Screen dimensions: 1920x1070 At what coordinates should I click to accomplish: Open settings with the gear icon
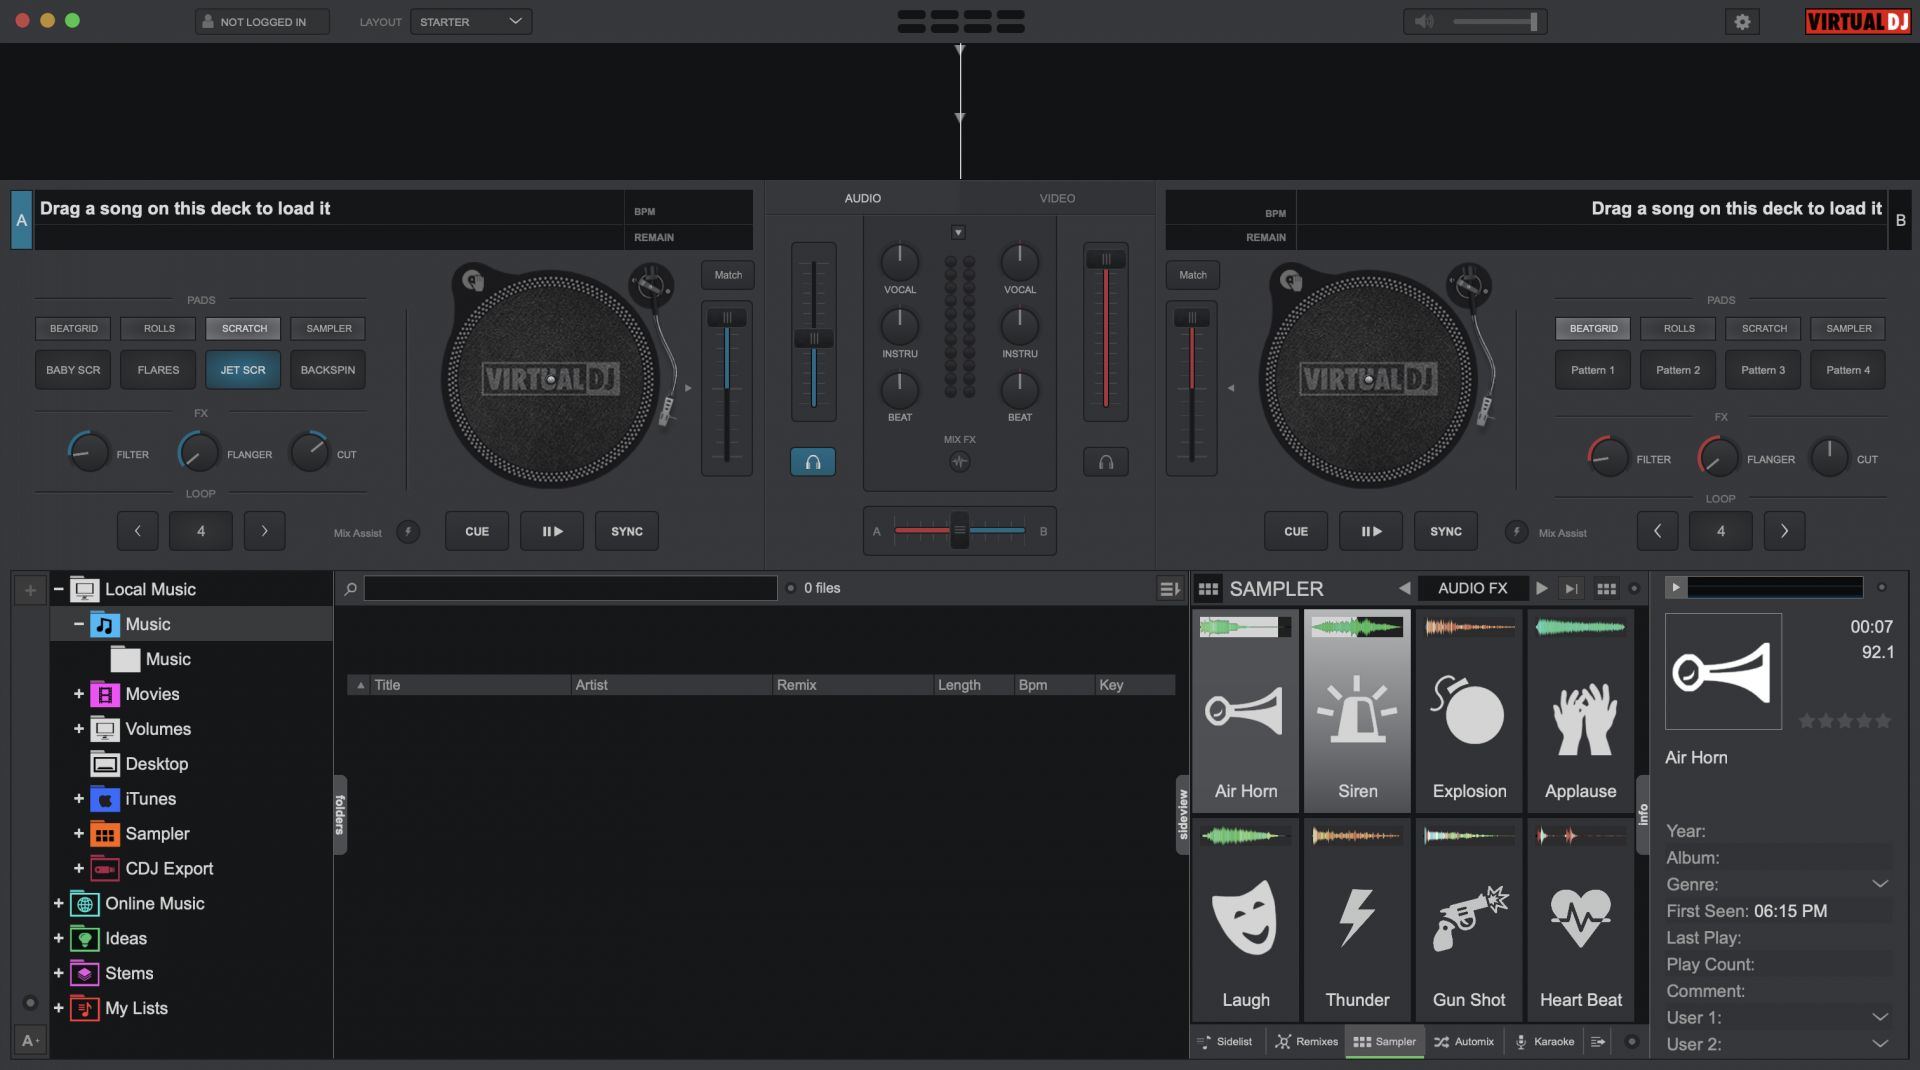(1742, 22)
